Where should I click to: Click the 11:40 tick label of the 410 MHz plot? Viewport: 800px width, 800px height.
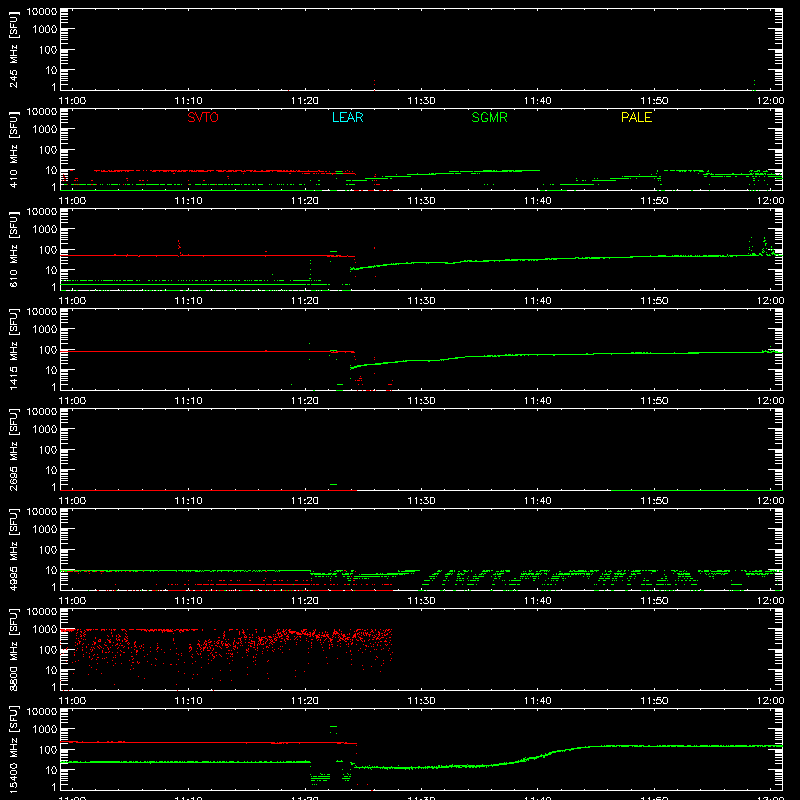(x=538, y=201)
